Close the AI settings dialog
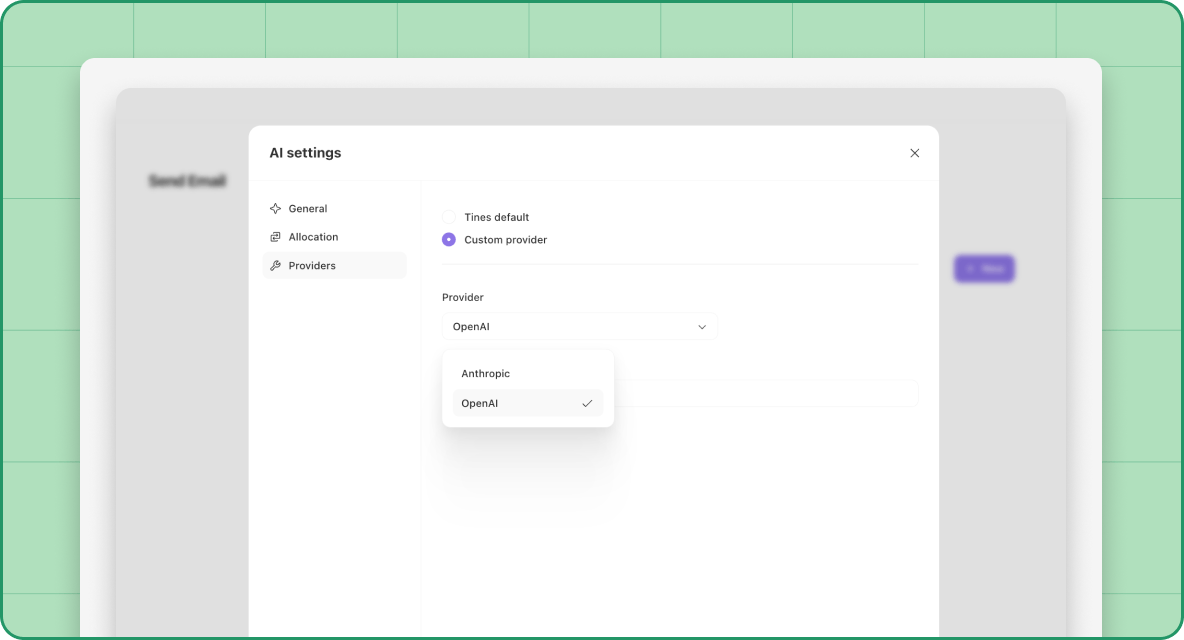Viewport: 1184px width, 640px height. pos(914,153)
